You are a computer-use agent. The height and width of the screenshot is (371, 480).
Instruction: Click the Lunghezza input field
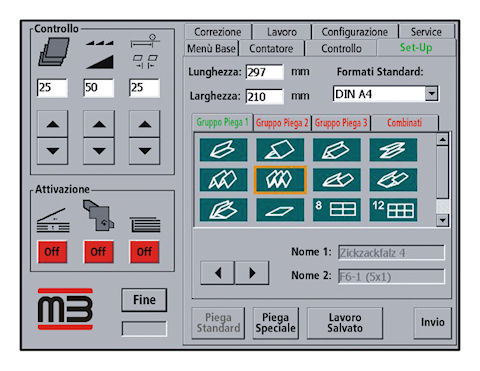coord(265,72)
